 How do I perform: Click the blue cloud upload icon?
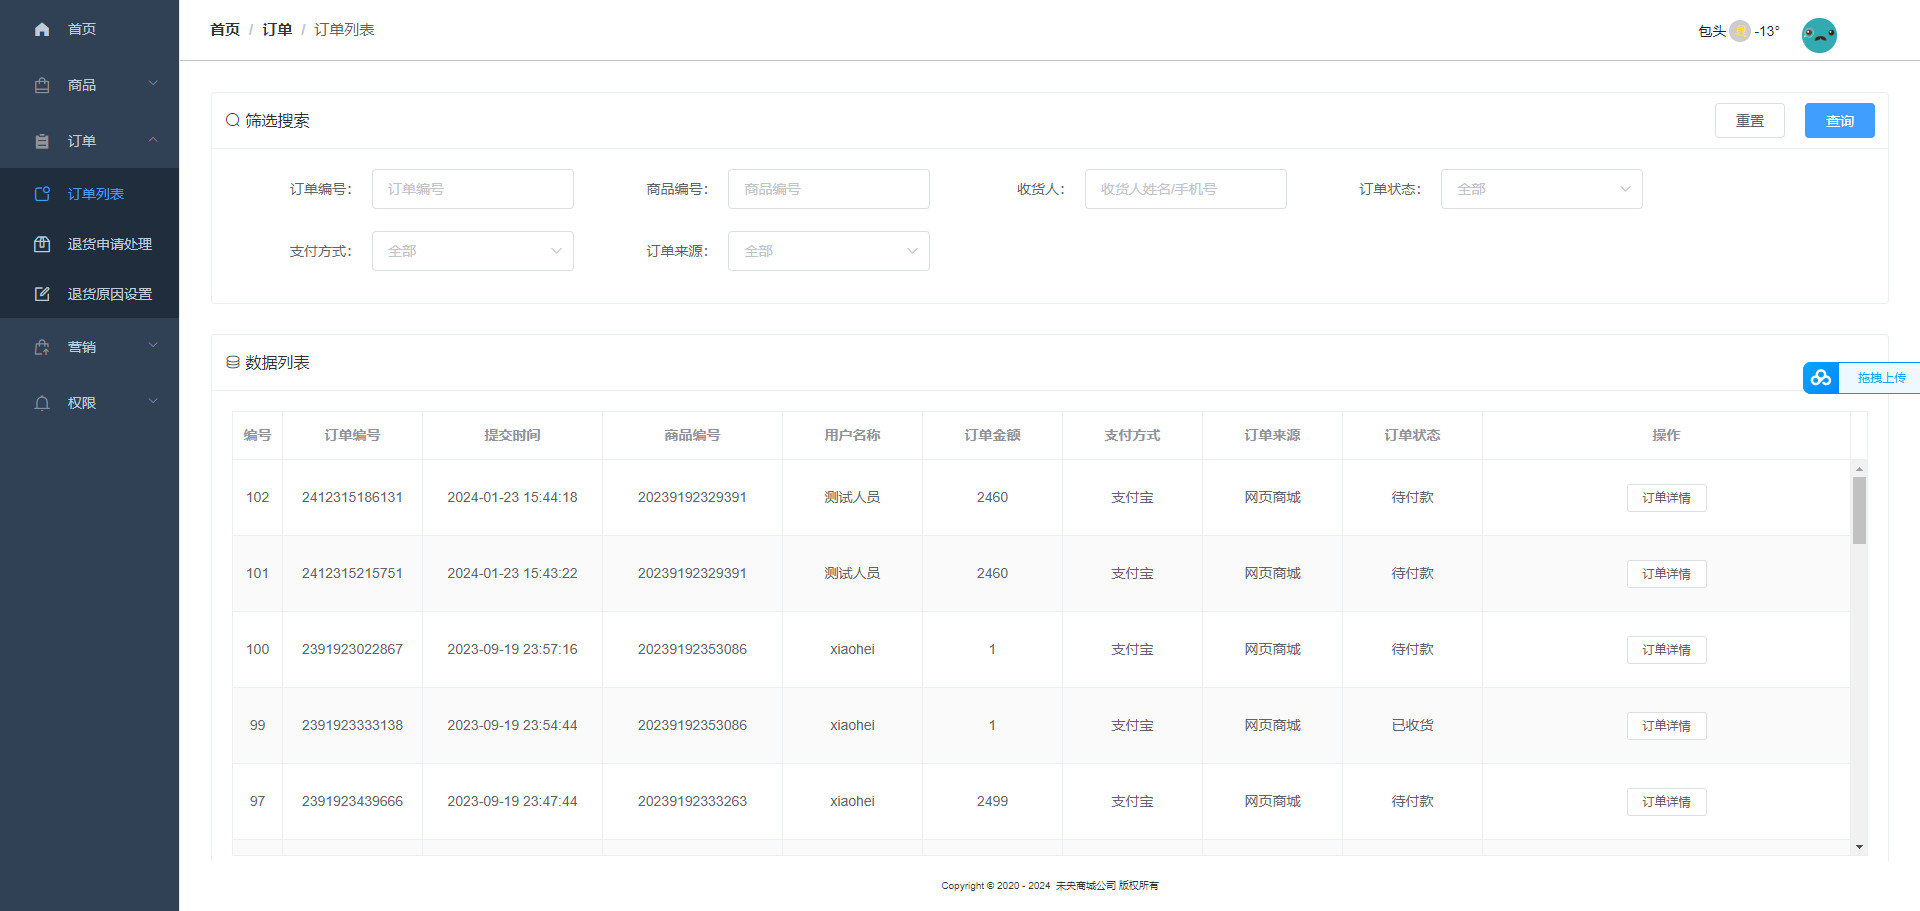coord(1821,378)
